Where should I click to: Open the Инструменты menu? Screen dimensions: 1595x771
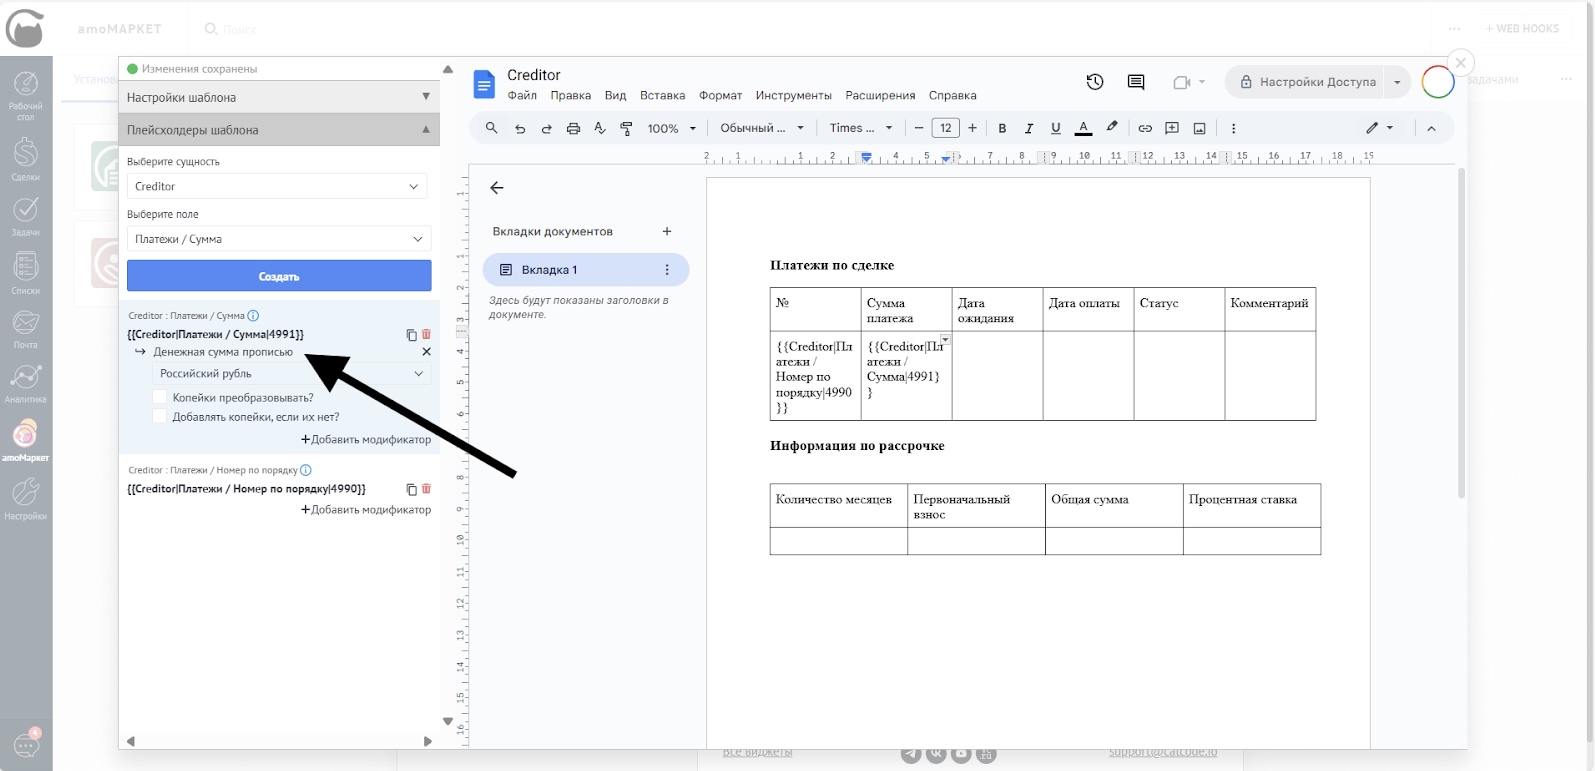pos(793,95)
